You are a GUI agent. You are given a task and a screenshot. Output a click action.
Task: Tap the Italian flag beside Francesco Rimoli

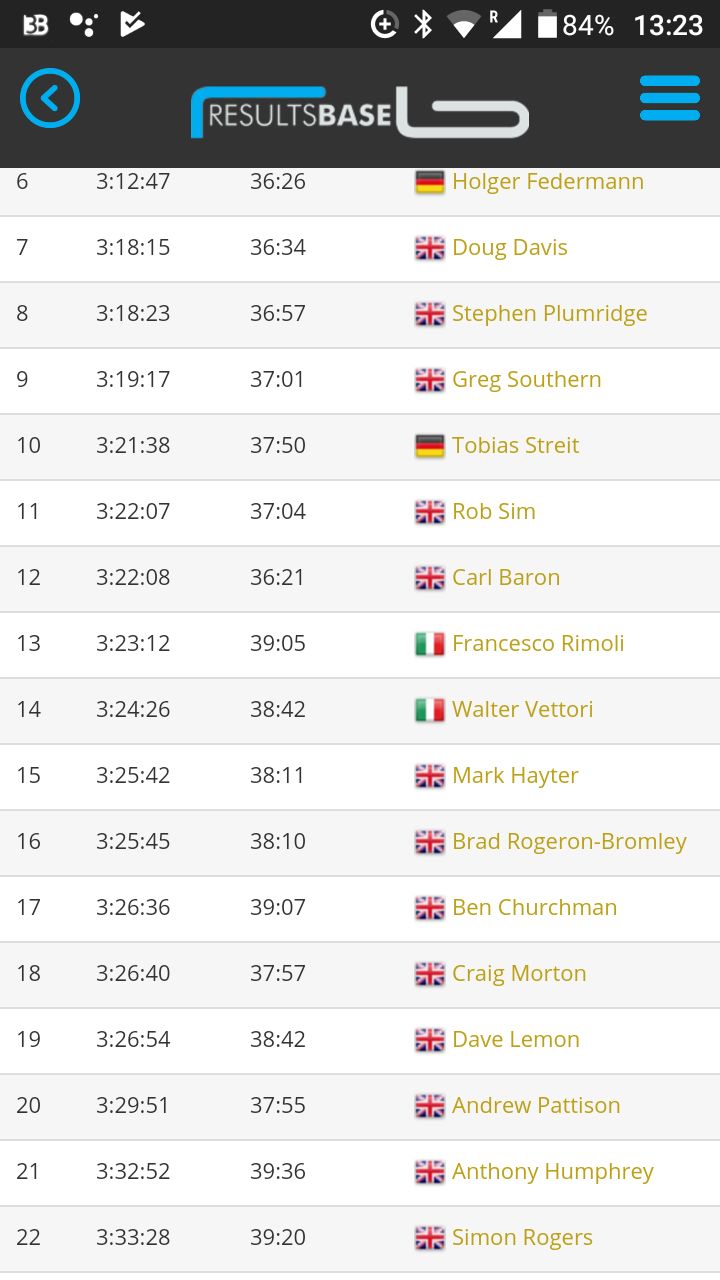(x=430, y=644)
